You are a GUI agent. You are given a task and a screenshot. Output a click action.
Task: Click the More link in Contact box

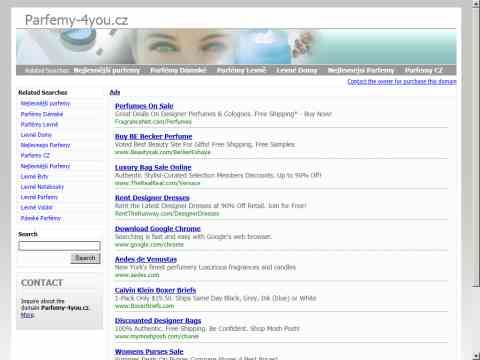[x=27, y=315]
